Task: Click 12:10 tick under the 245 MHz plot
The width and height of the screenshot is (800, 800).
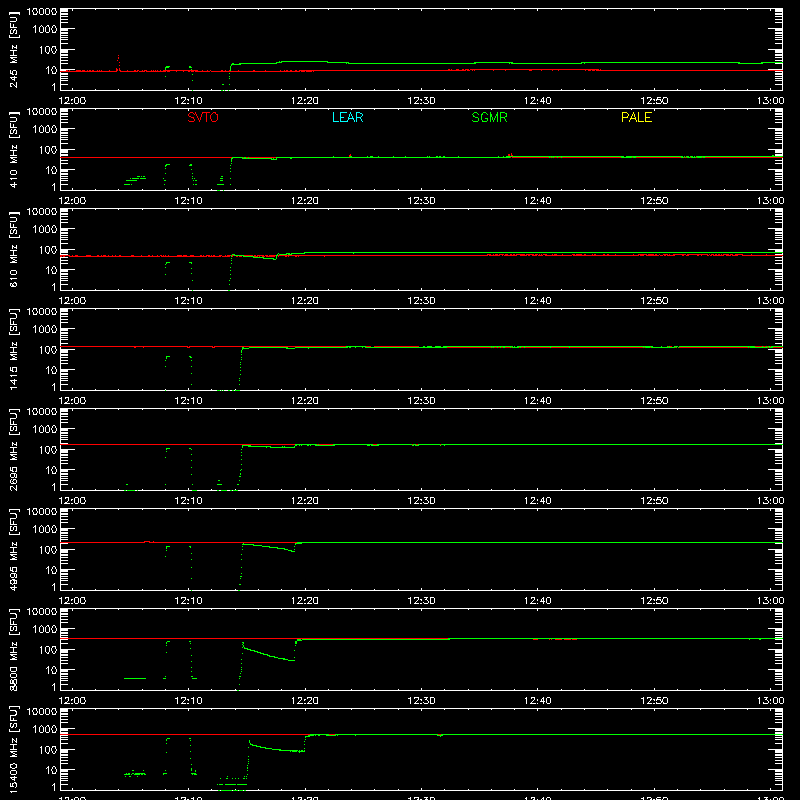Action: 188,101
